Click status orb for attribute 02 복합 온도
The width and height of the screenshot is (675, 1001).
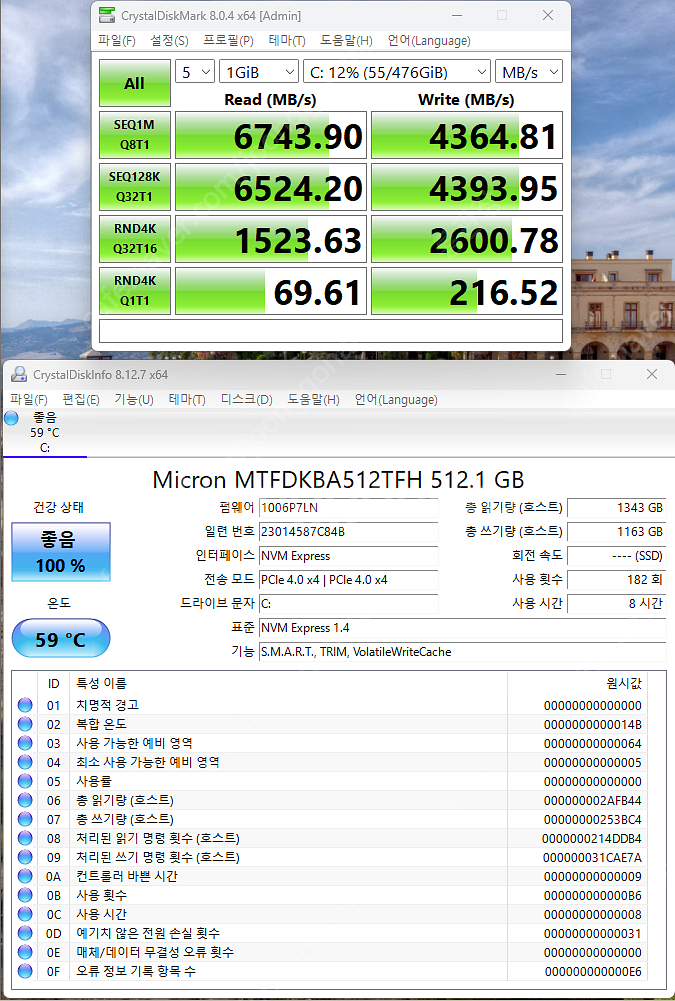(25, 724)
